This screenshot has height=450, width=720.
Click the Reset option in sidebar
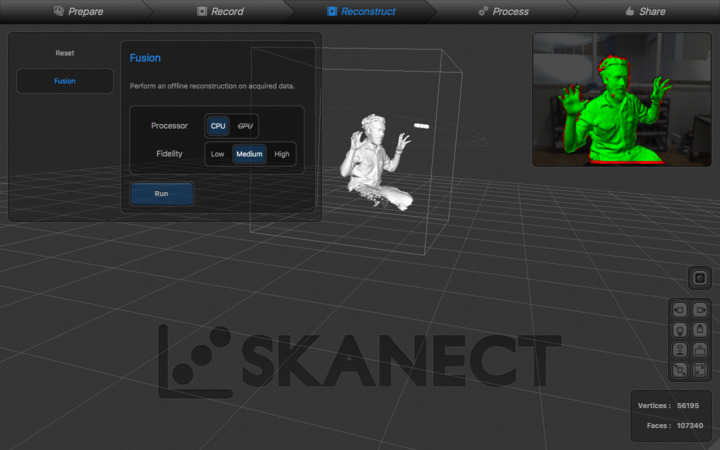(65, 53)
